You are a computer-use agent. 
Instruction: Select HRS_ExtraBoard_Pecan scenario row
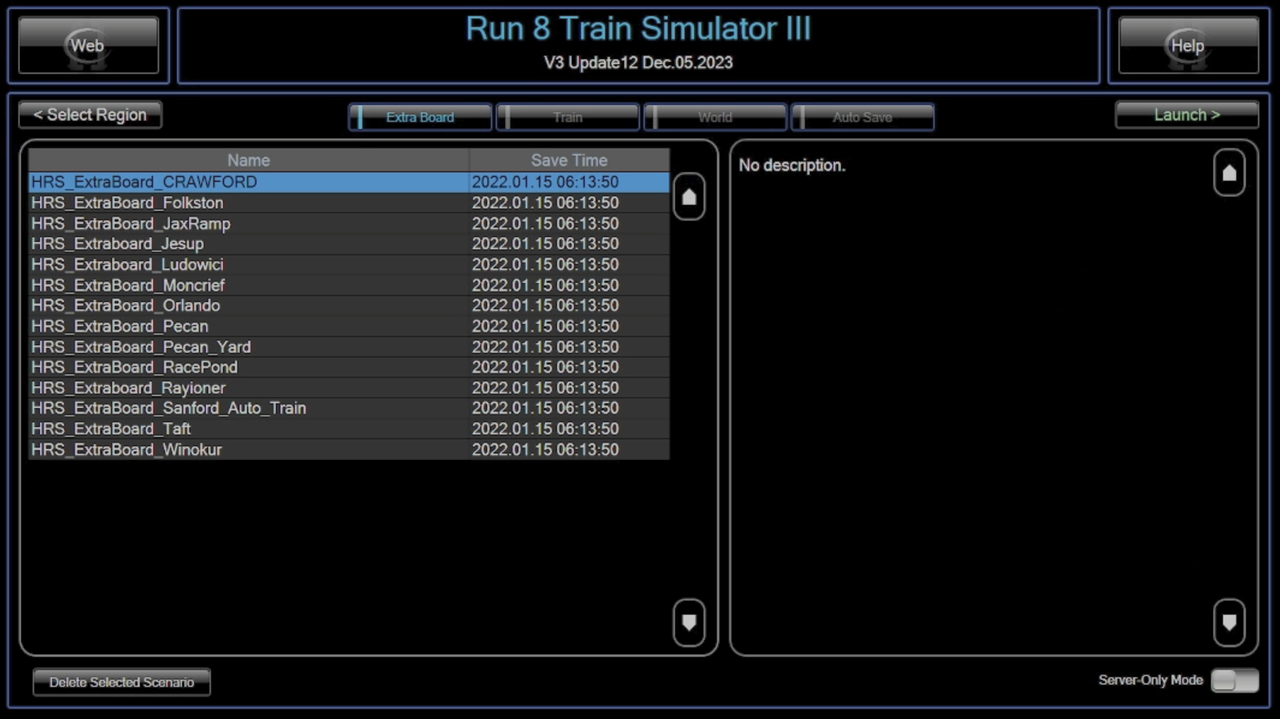349,326
